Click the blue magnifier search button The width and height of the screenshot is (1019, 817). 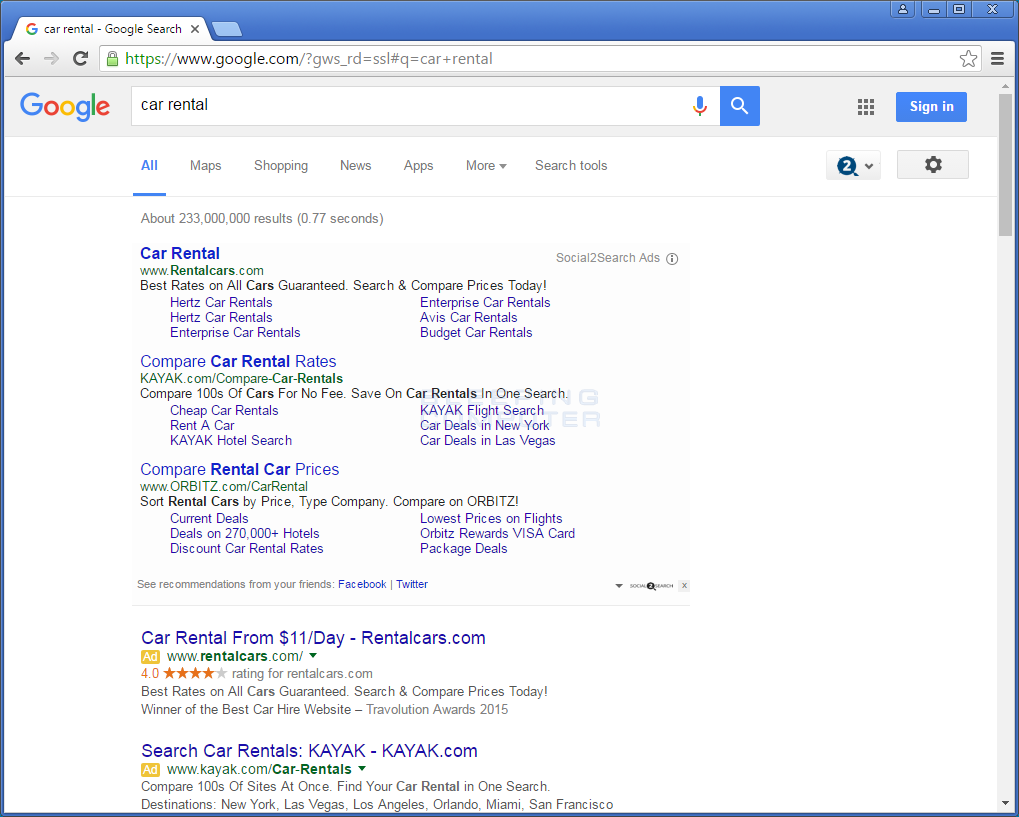click(740, 105)
